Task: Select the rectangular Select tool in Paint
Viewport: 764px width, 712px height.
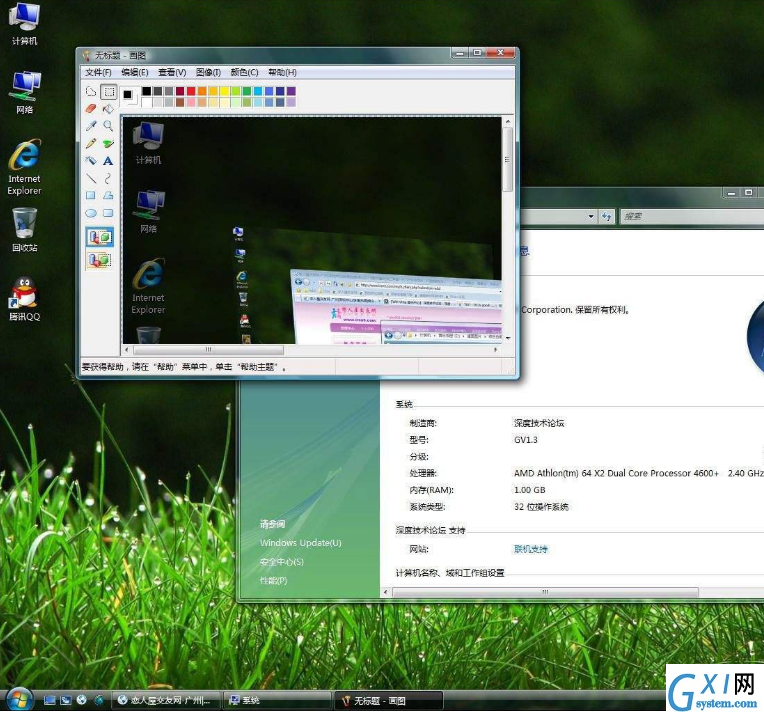Action: tap(108, 91)
